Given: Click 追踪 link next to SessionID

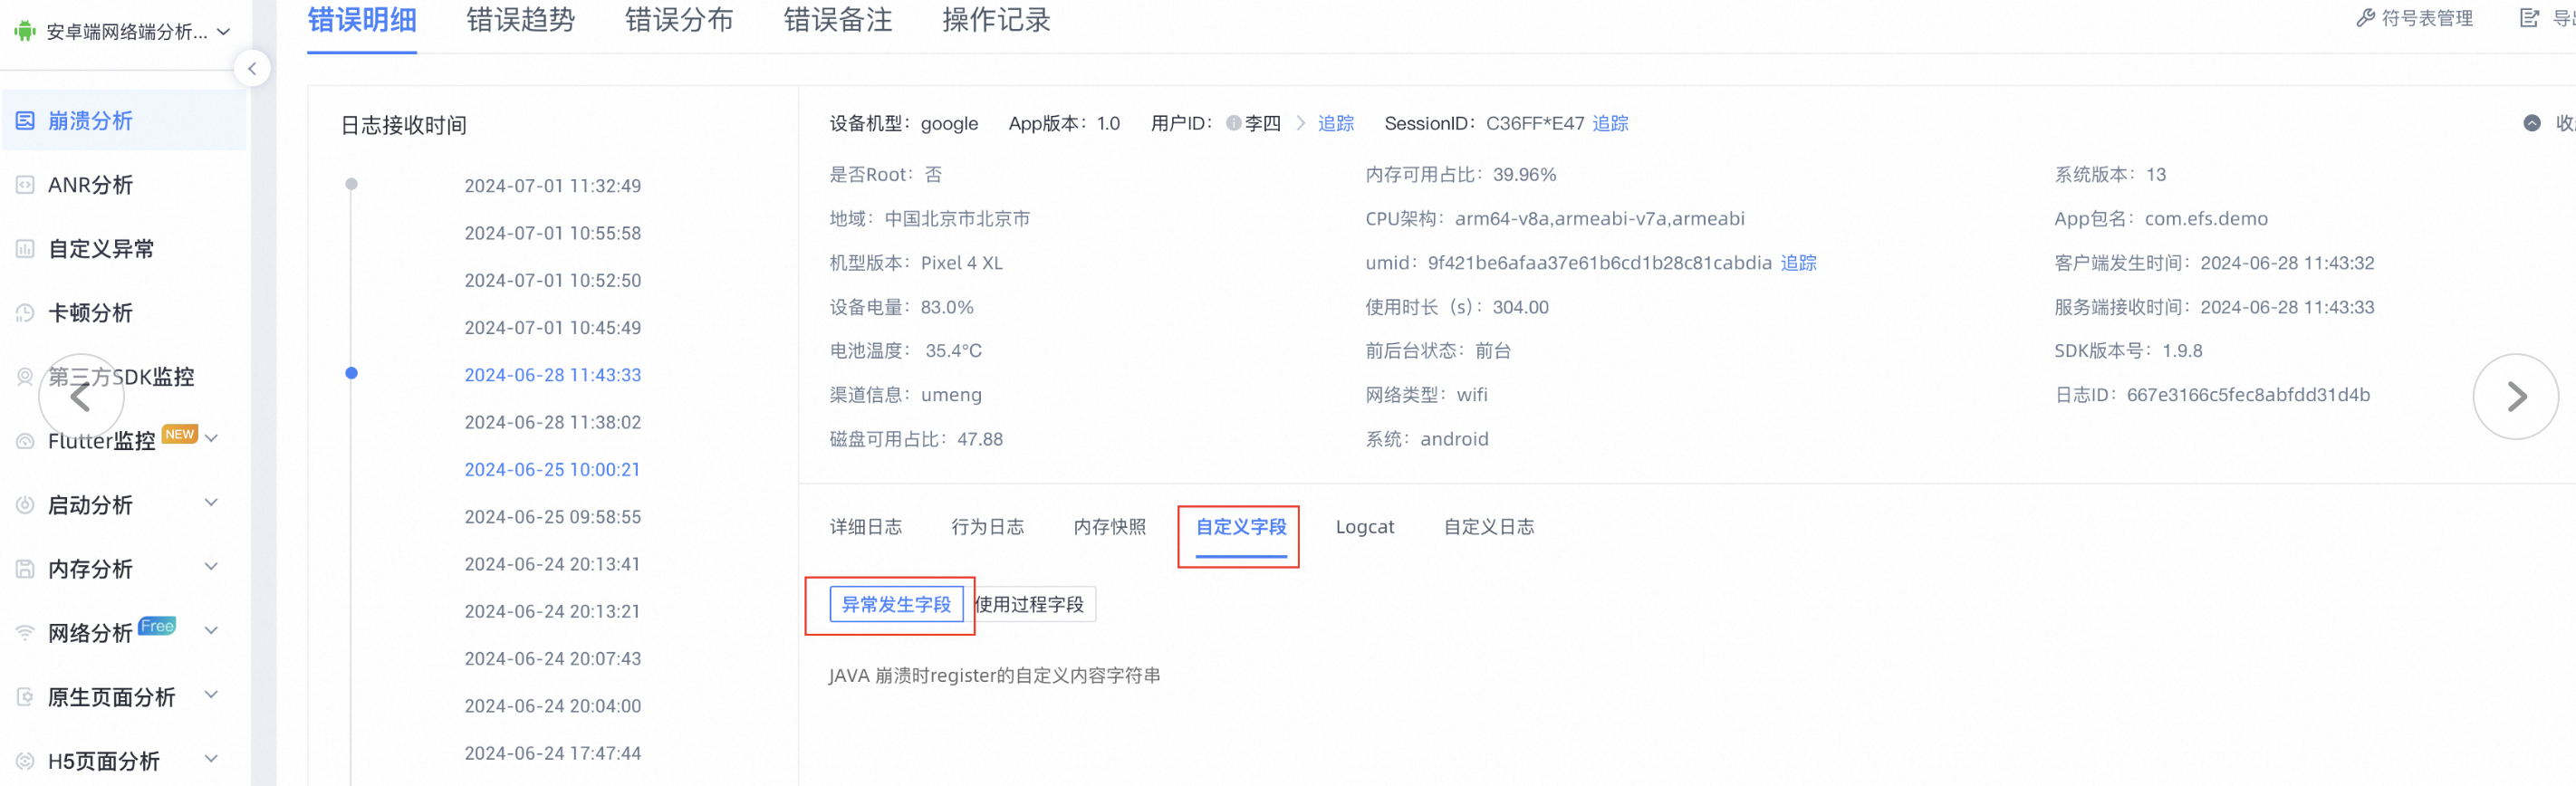Looking at the screenshot, I should tap(1610, 123).
